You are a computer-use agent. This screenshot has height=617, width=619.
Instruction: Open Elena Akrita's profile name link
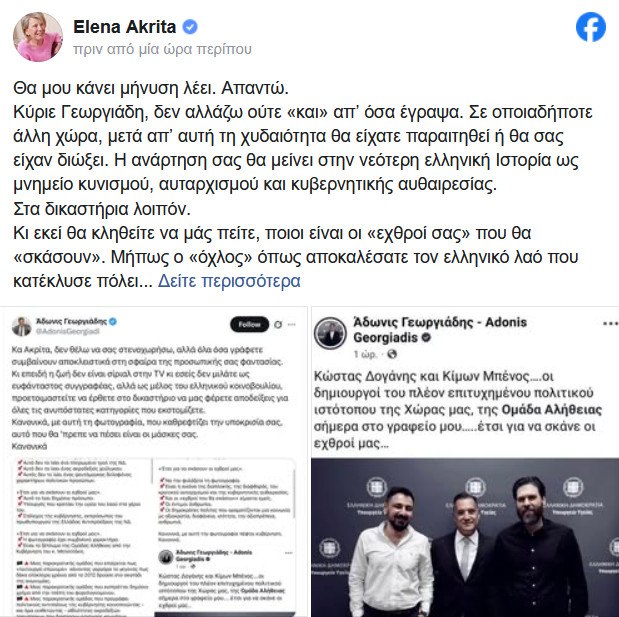[x=124, y=27]
